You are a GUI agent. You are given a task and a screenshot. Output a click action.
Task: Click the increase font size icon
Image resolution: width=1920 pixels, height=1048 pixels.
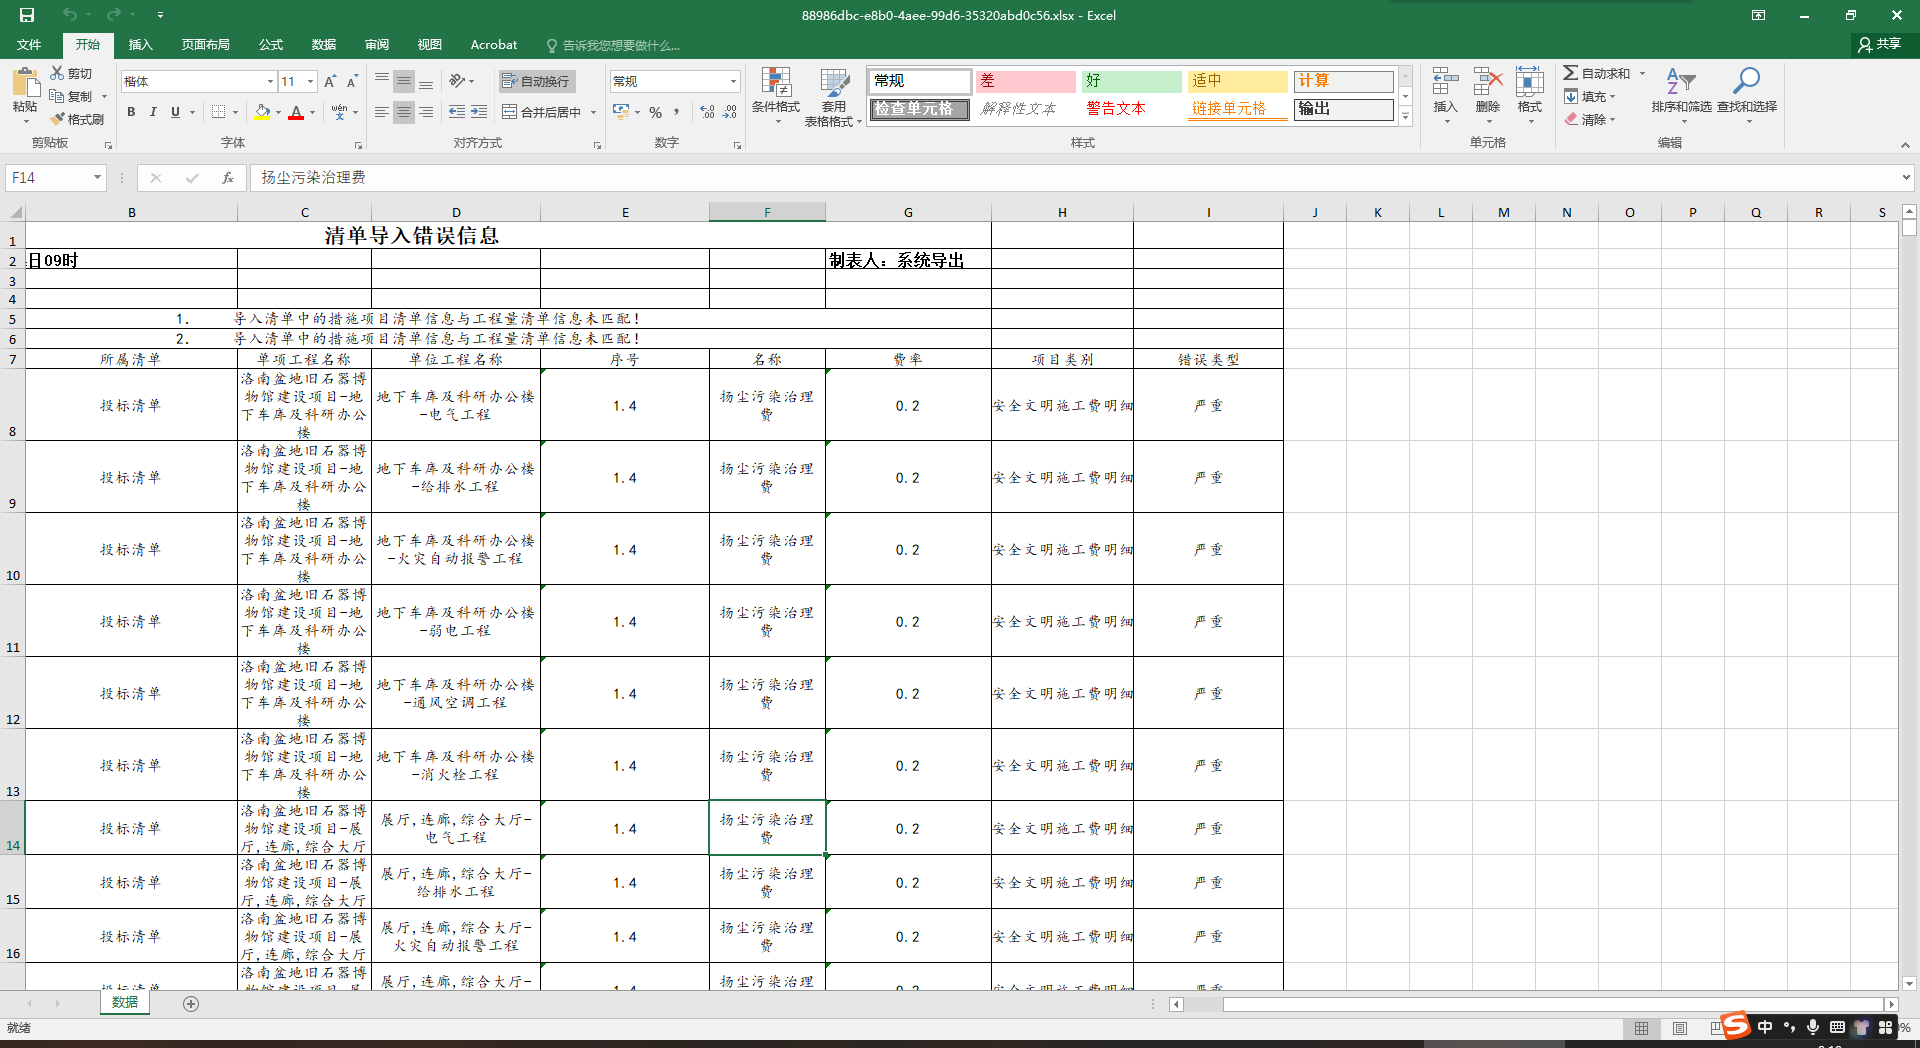pos(330,81)
